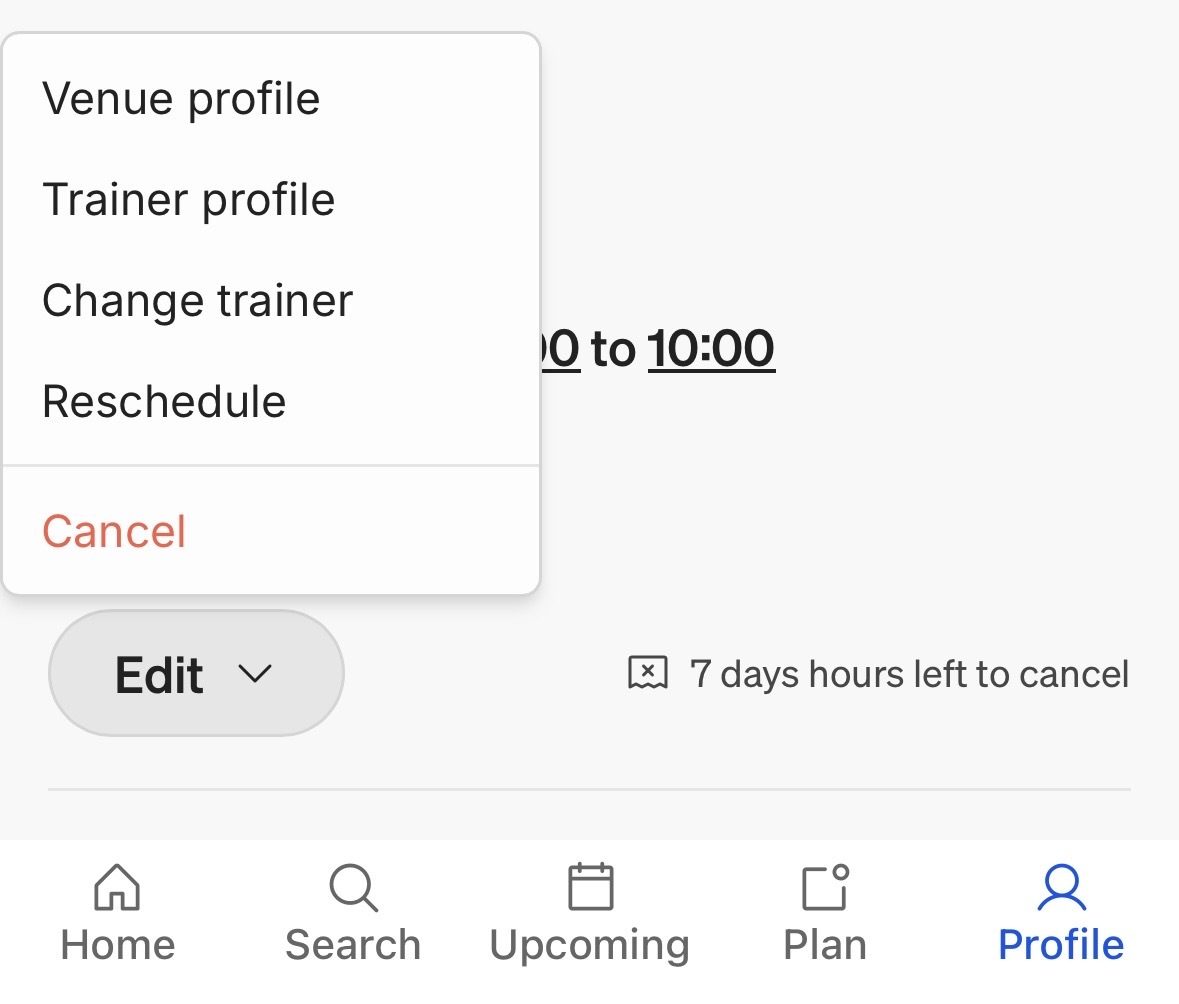Screen dimensions: 1179x1004
Task: Click the red Cancel menu option
Action: [271, 531]
